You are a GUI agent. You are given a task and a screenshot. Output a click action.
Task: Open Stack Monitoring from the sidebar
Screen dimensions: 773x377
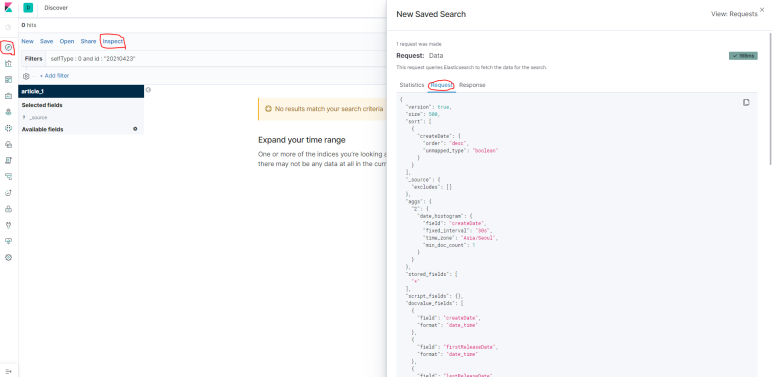pos(8,241)
